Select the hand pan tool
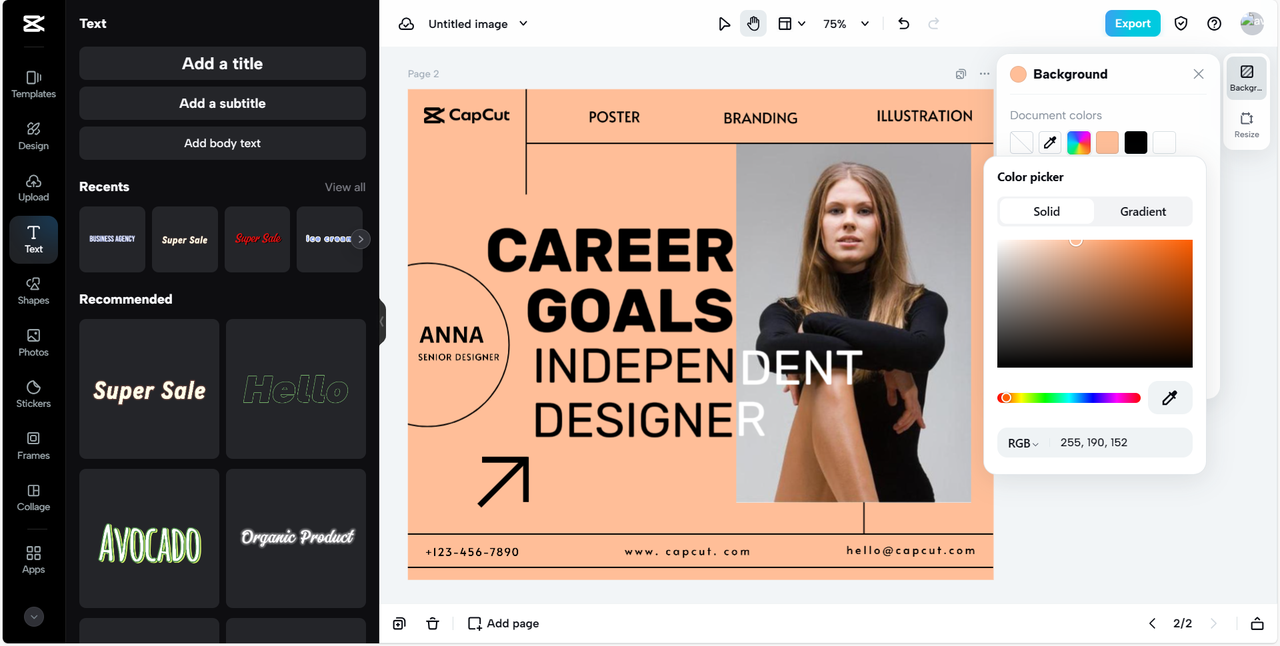1280x646 pixels. [x=753, y=24]
